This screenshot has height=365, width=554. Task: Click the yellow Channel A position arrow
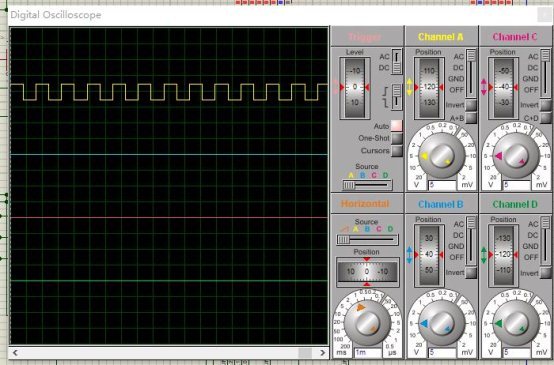tap(409, 87)
